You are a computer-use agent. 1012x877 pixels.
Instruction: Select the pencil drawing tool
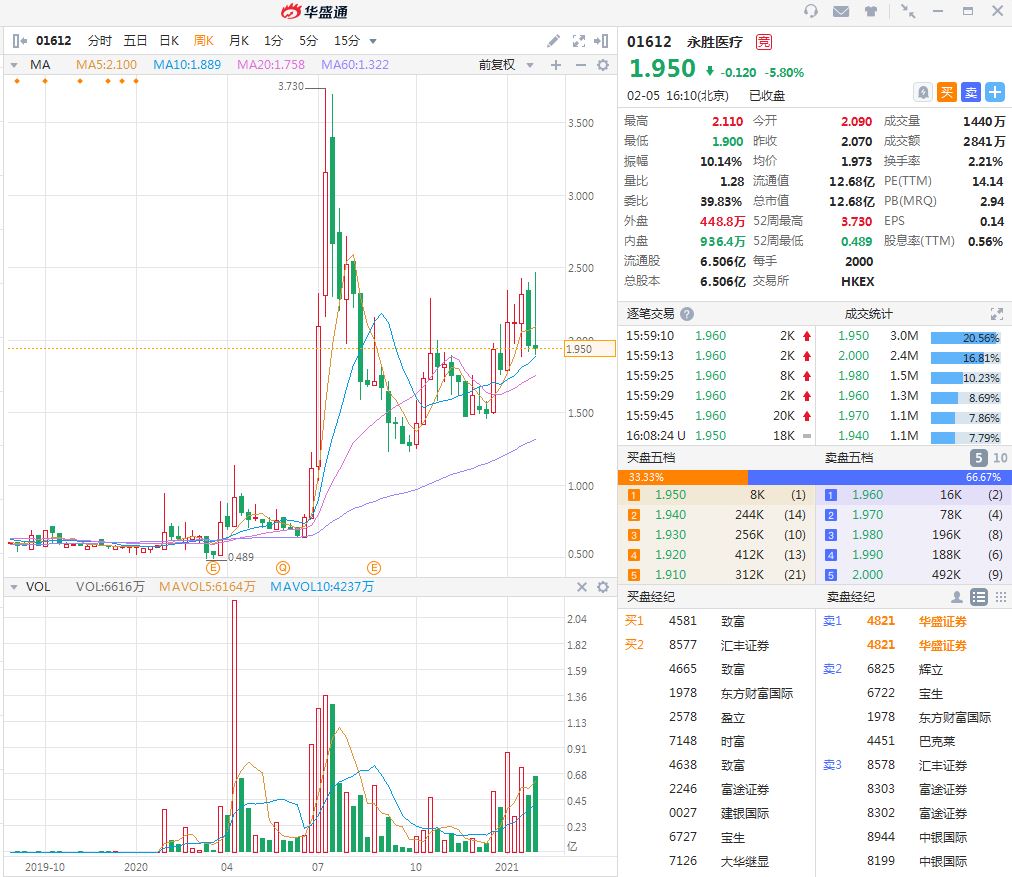pos(553,41)
